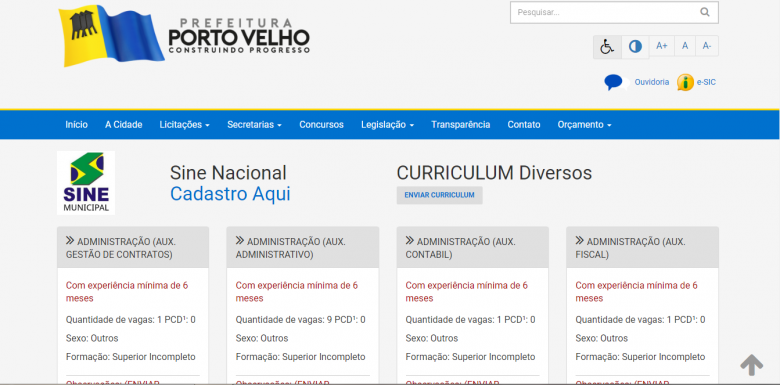Click the CURRICULUM Diversos heading

[x=494, y=173]
